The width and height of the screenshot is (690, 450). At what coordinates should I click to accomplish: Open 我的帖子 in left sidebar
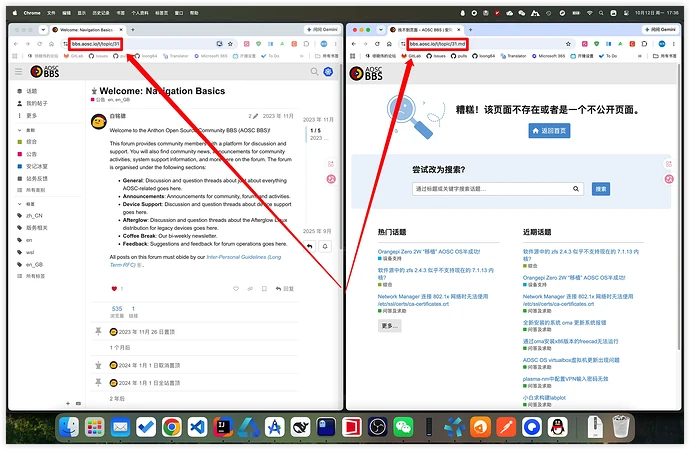click(x=32, y=103)
